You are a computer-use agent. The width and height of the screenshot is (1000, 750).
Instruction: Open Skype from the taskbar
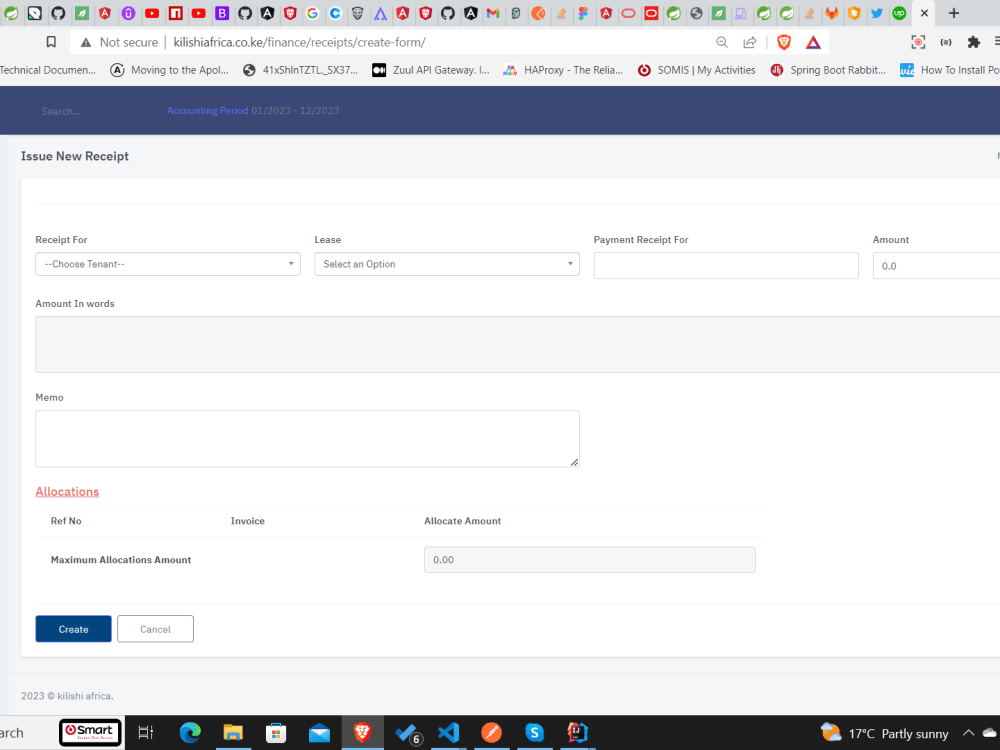pos(534,732)
